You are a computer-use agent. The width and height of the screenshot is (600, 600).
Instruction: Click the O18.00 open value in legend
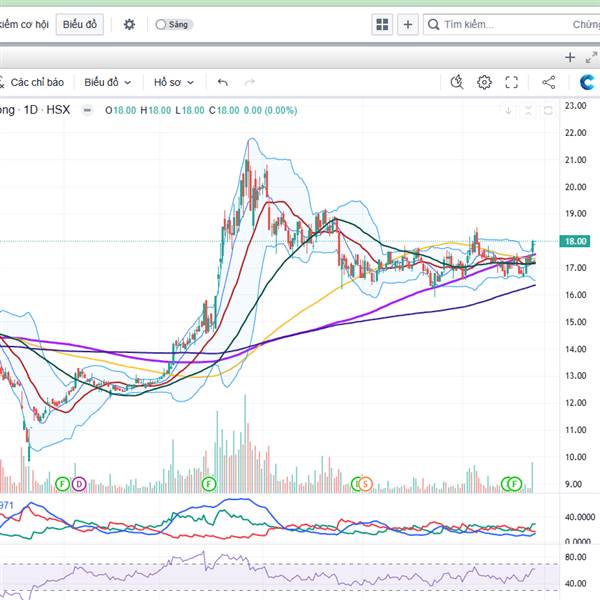[x=121, y=111]
